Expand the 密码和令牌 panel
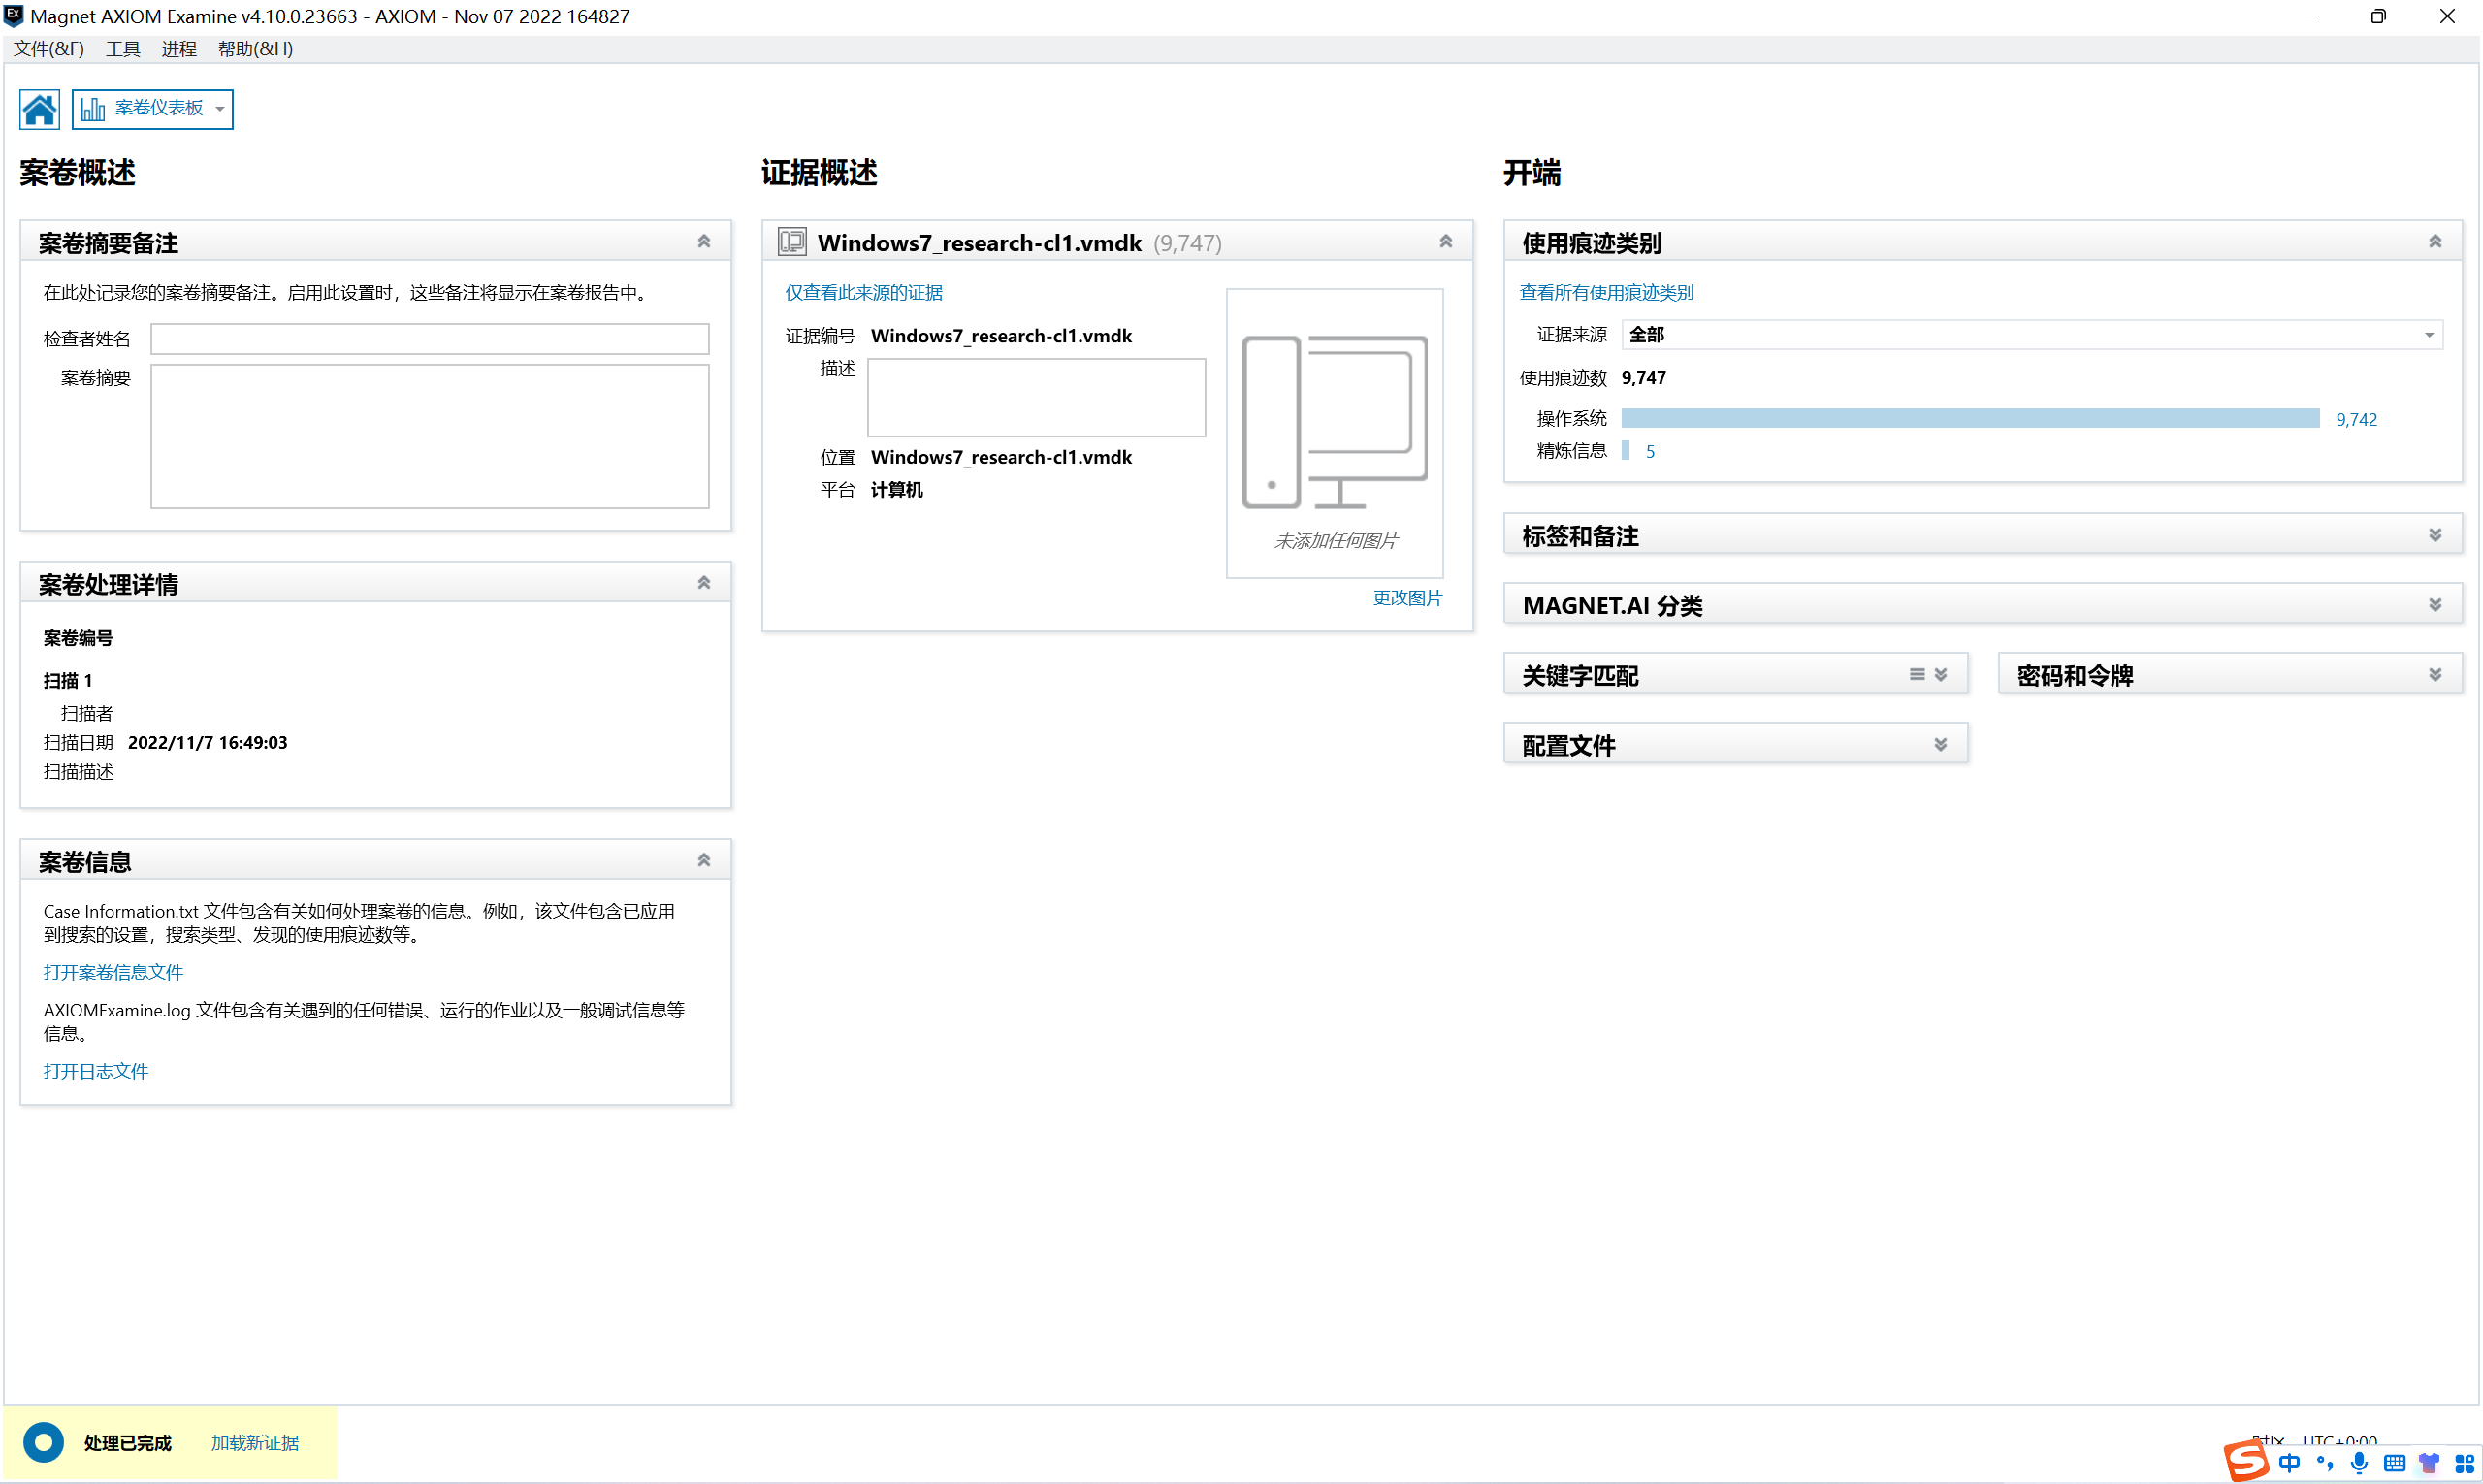 (2435, 675)
